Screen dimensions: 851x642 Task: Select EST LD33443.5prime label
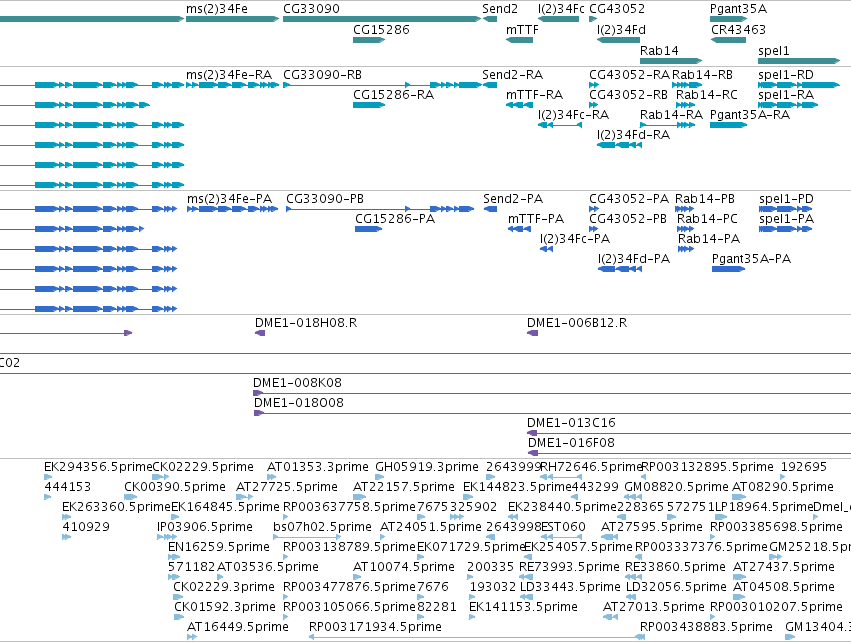570,587
